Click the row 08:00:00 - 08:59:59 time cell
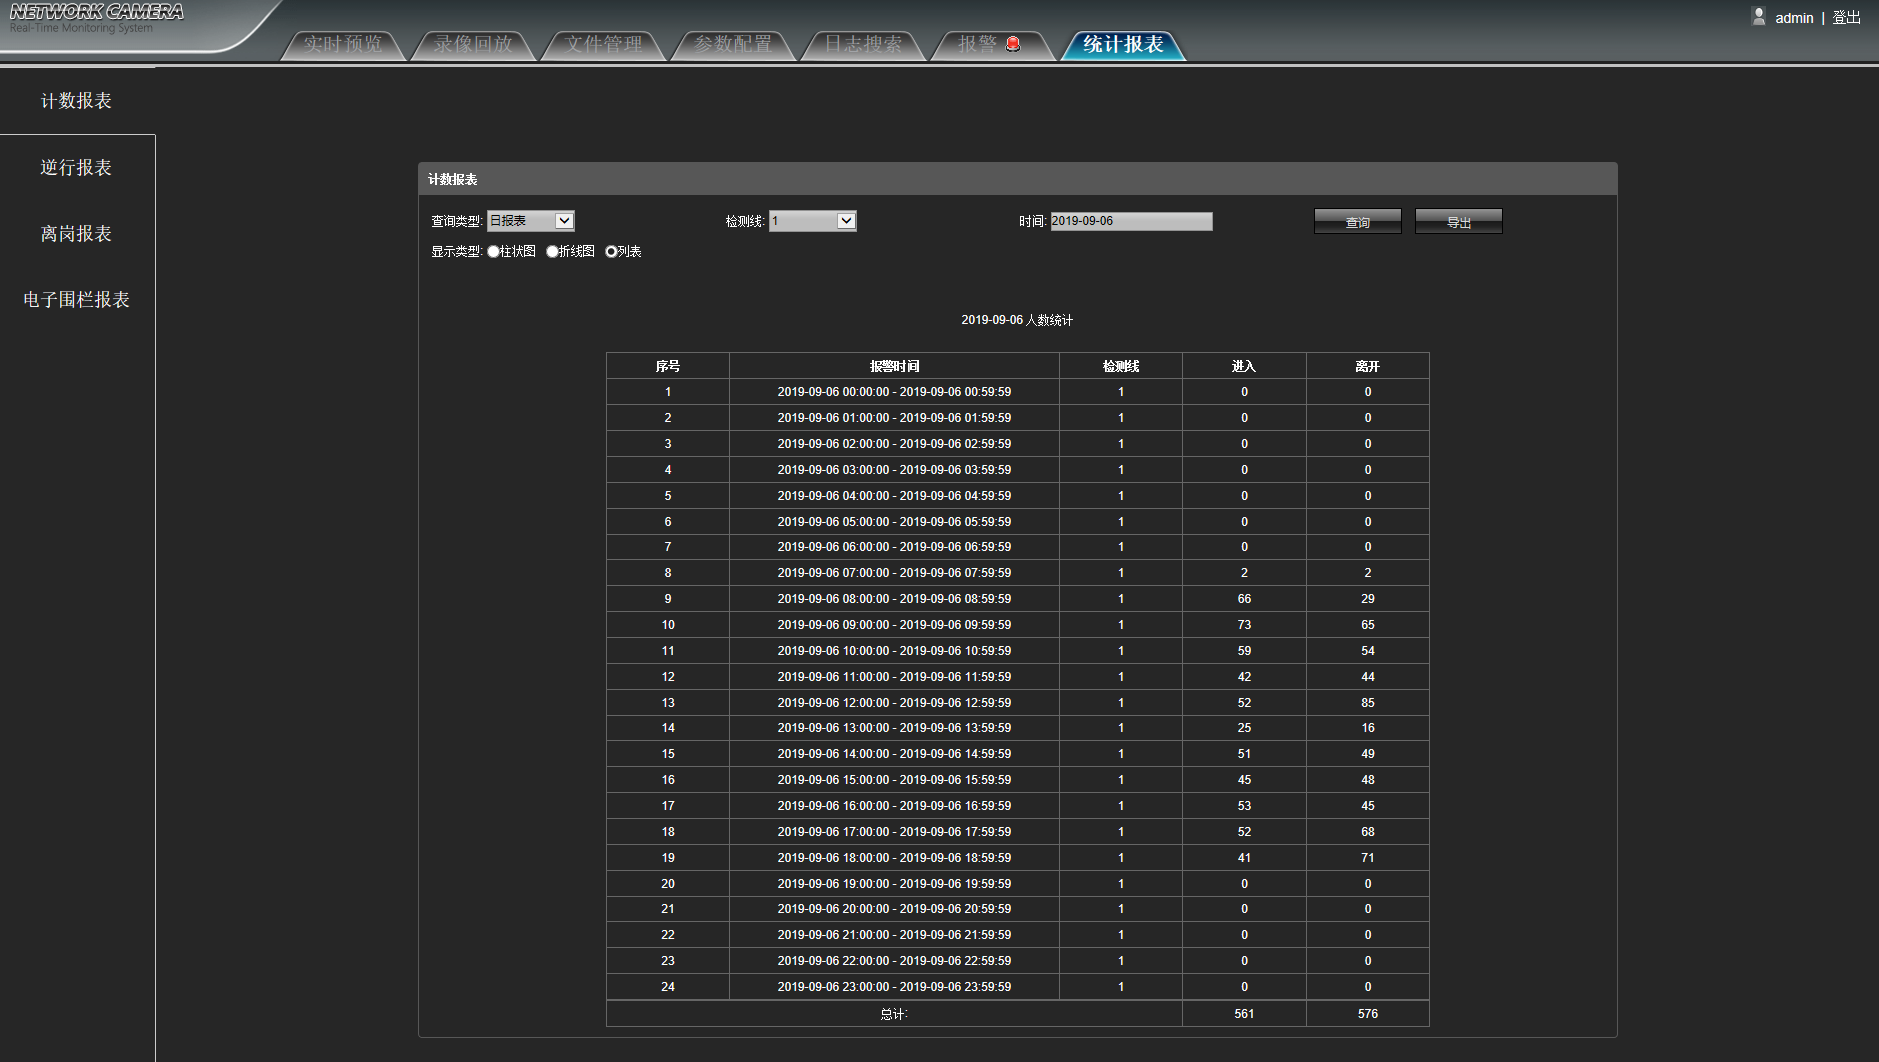 (894, 599)
